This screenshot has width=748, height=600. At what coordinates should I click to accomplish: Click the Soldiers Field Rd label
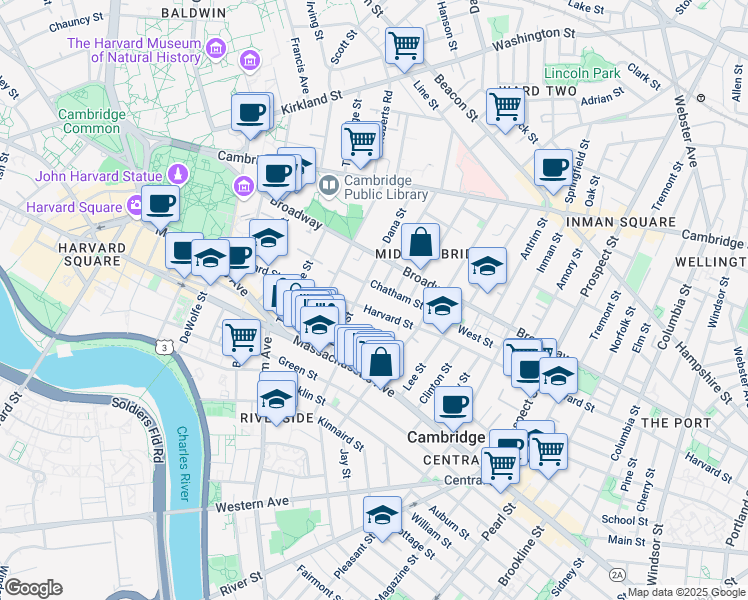pyautogui.click(x=139, y=429)
